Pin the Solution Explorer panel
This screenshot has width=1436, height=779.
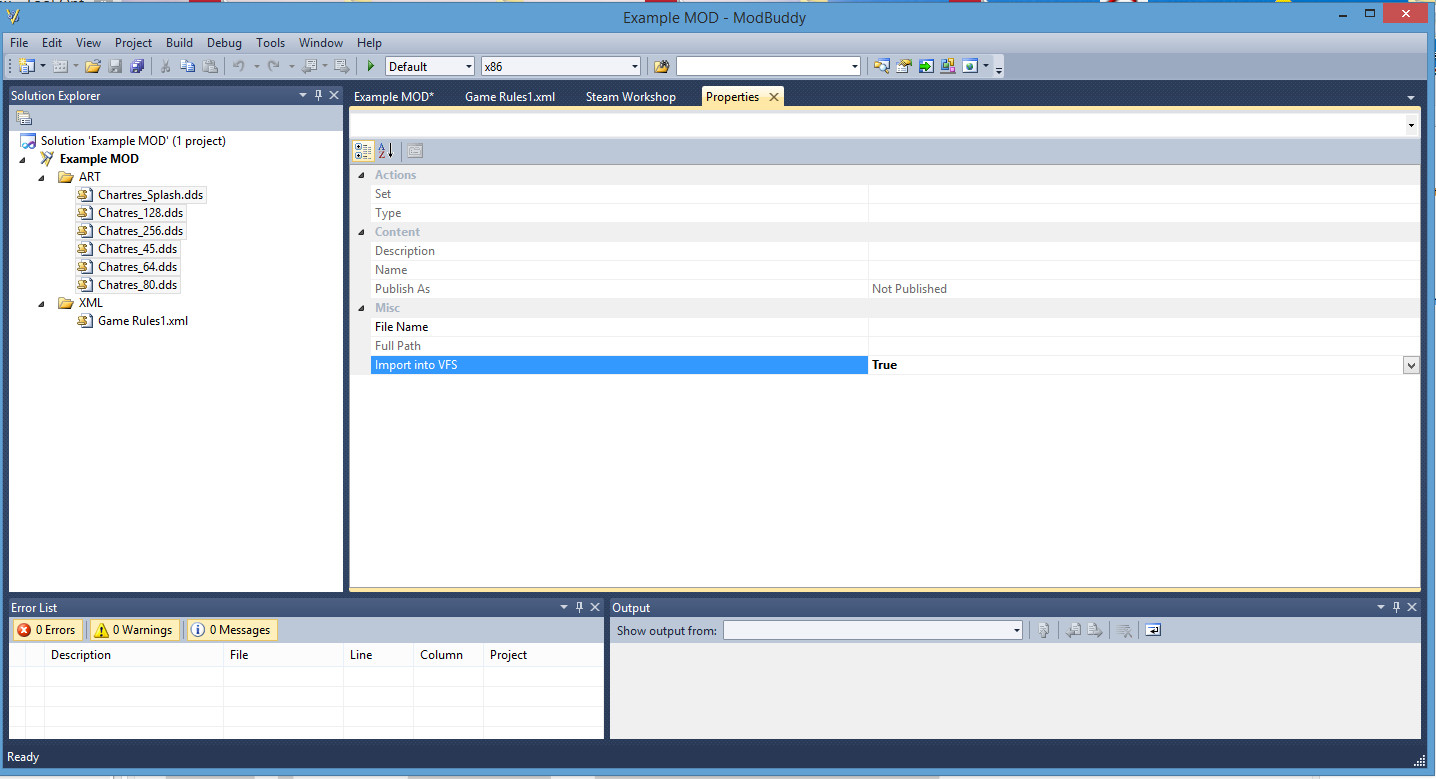319,95
